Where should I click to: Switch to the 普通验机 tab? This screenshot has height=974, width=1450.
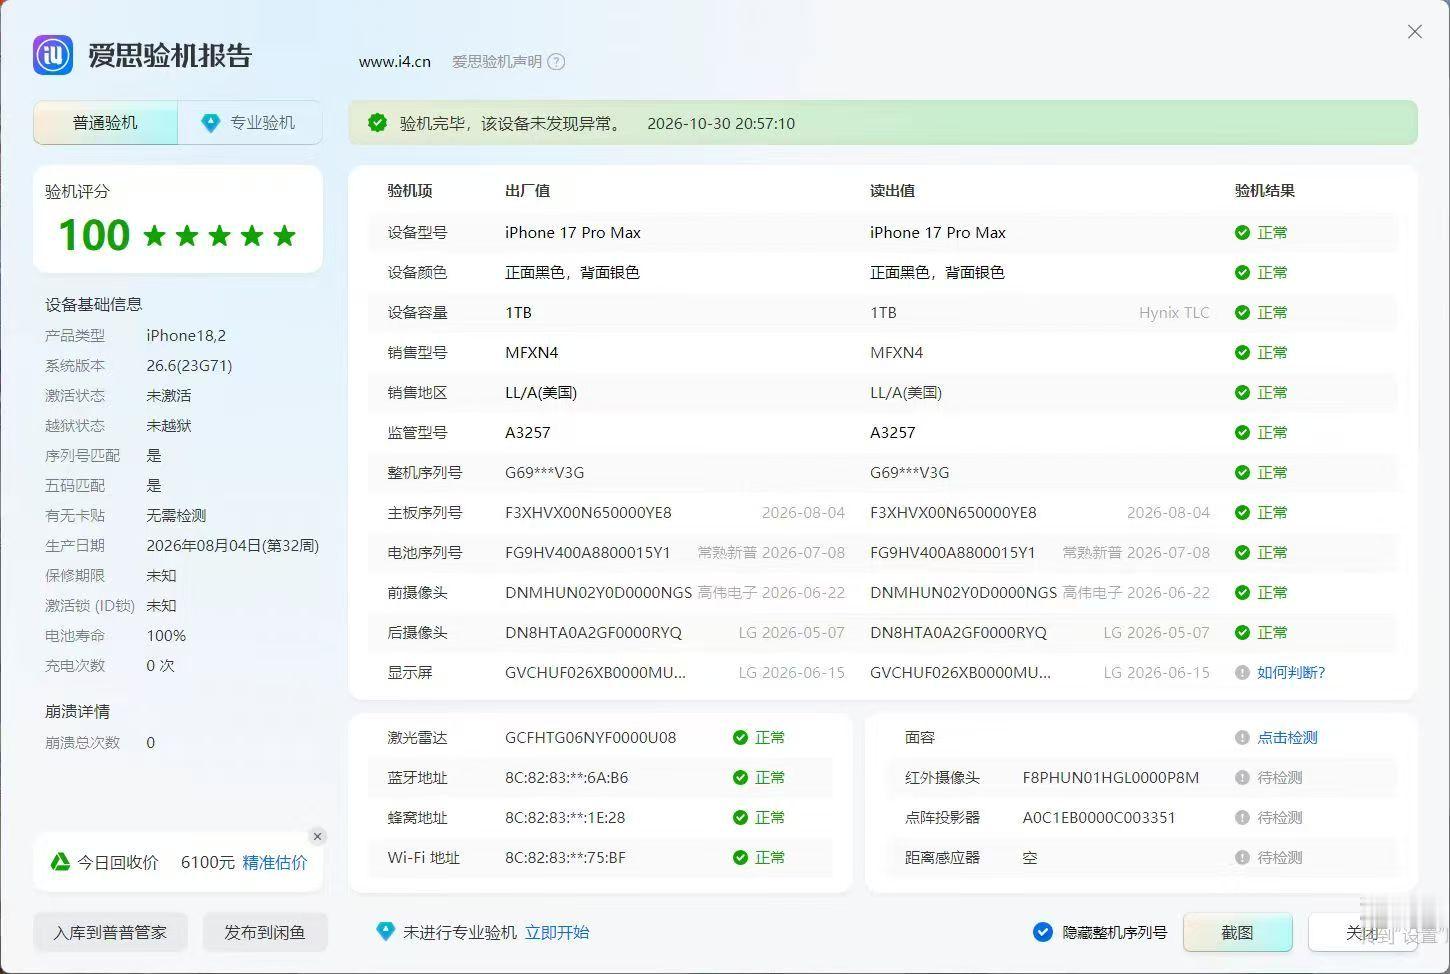[x=106, y=123]
